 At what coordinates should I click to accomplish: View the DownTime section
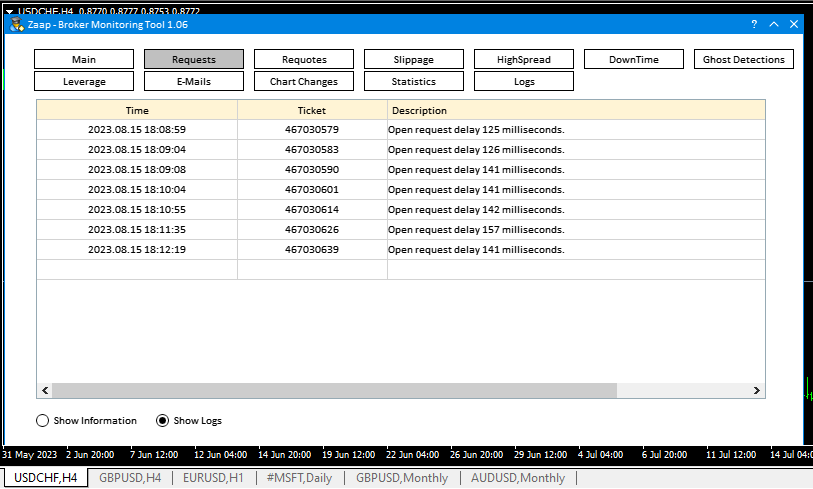634,59
